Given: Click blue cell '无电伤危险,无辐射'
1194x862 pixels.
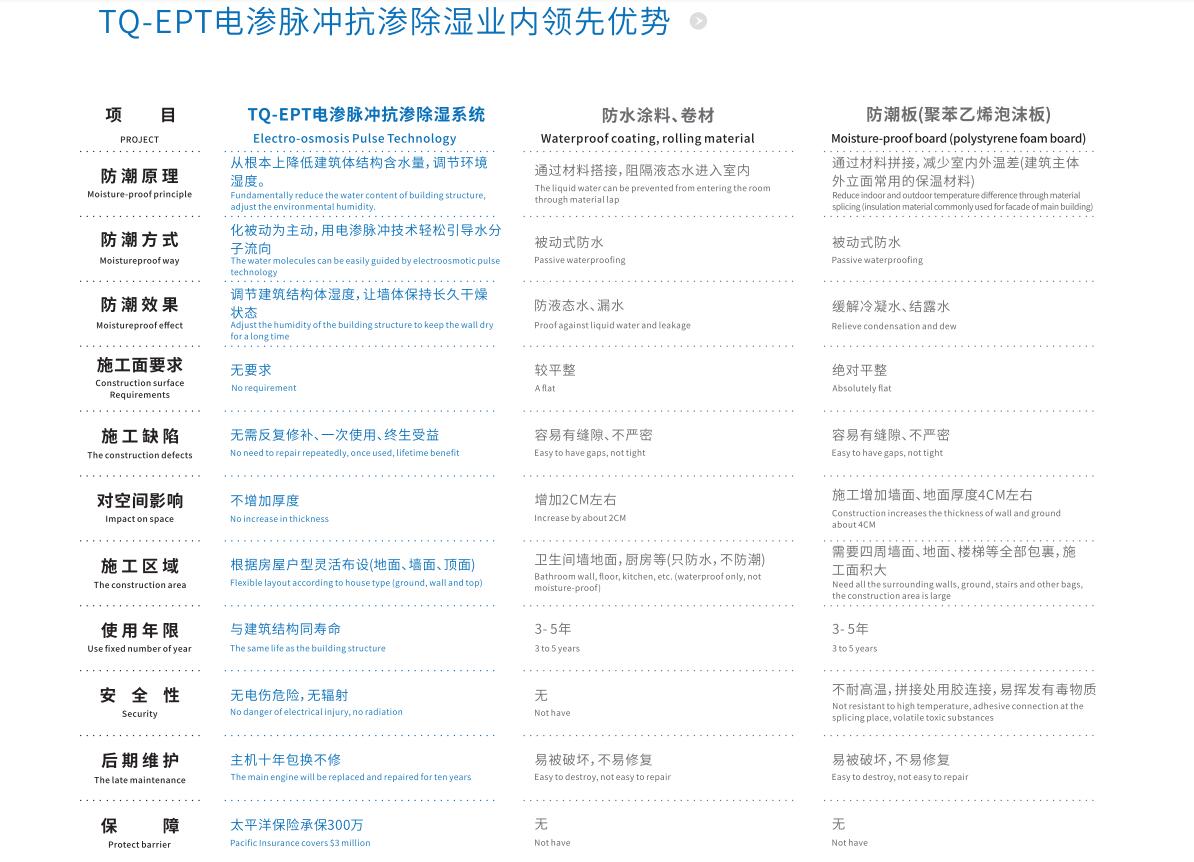Looking at the screenshot, I should pyautogui.click(x=289, y=695).
